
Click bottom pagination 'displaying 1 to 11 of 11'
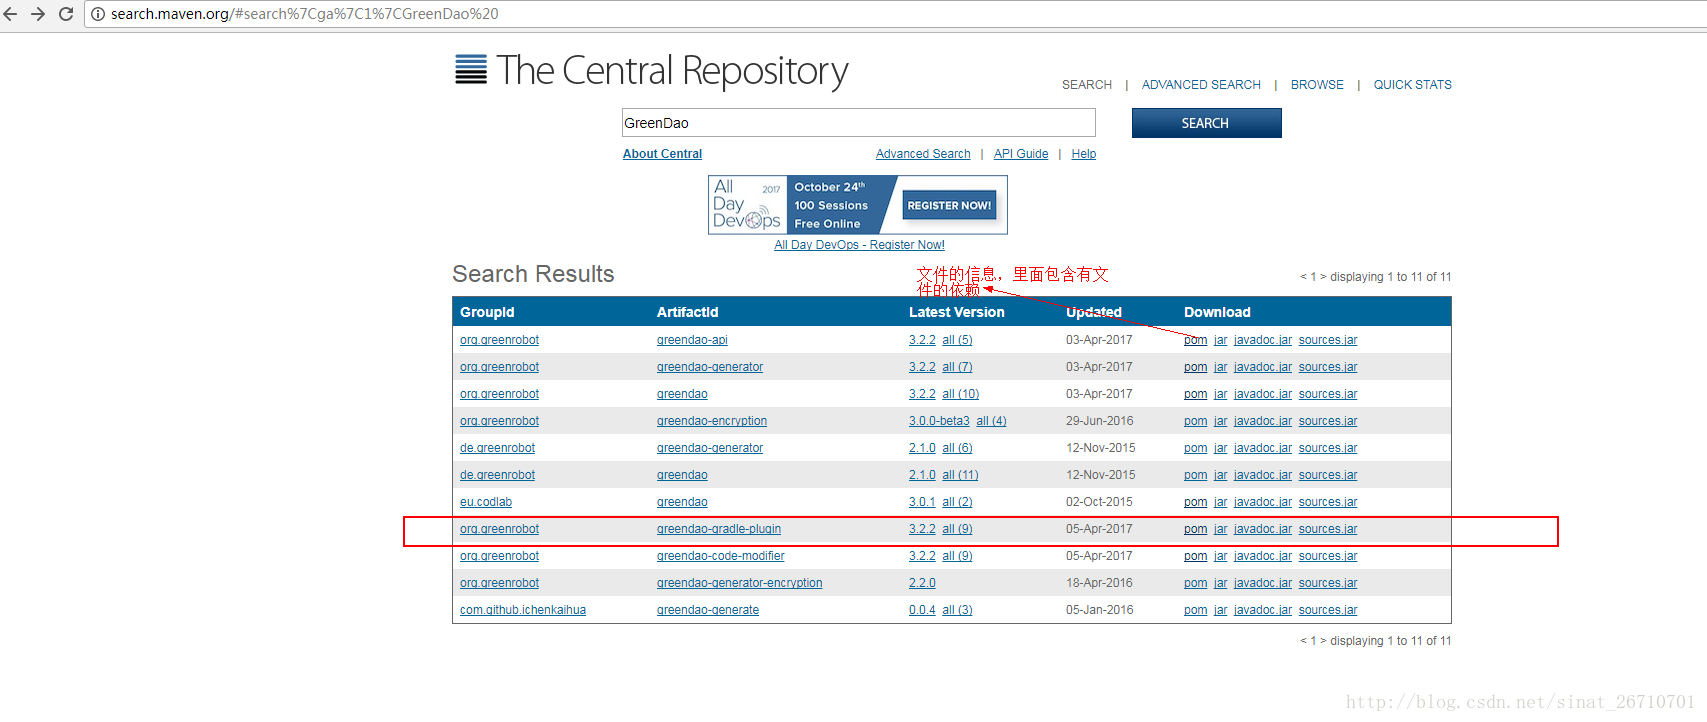coord(1390,641)
